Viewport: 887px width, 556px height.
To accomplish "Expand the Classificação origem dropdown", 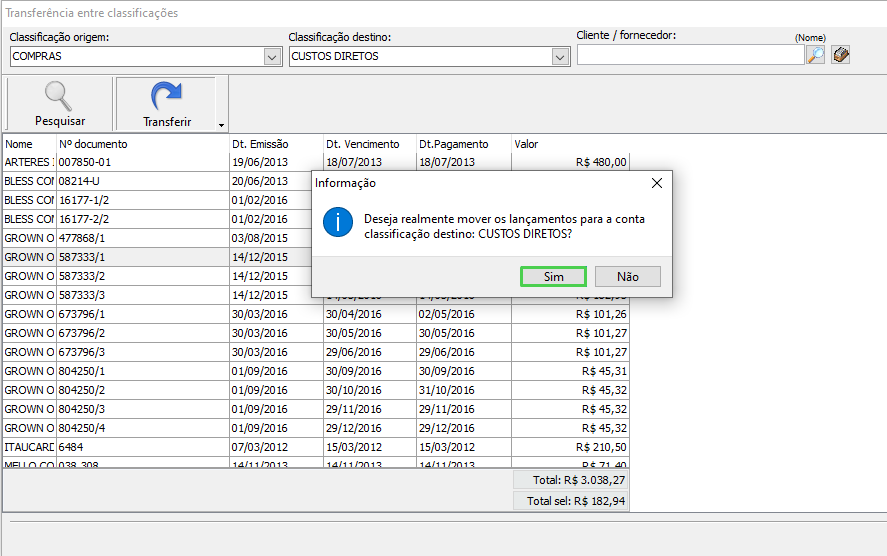I will point(272,57).
